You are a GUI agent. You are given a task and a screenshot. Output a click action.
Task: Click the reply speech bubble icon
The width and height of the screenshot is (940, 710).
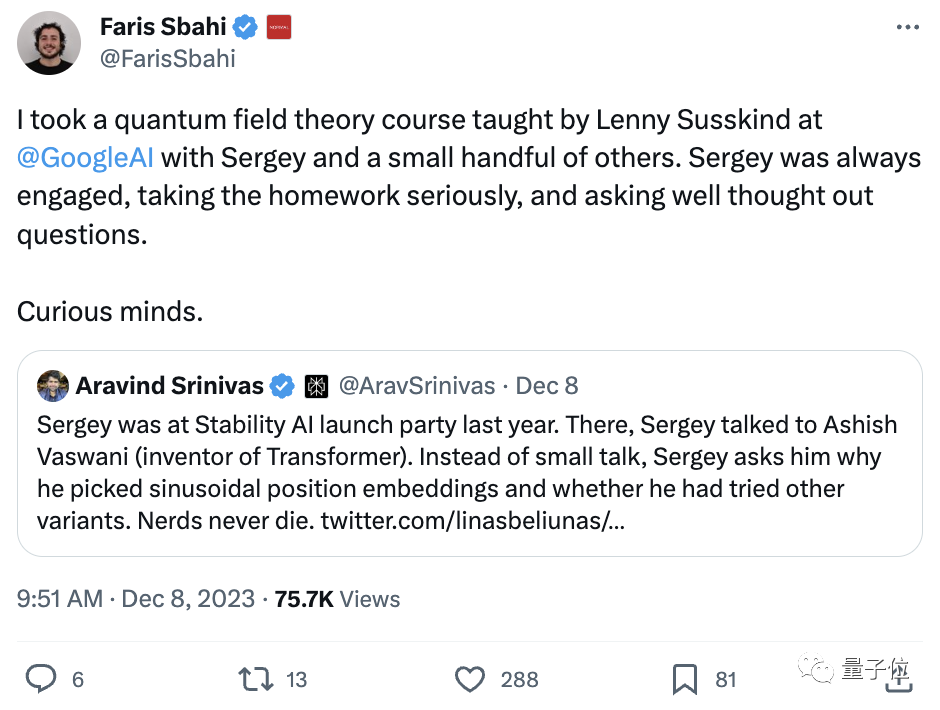(x=41, y=680)
